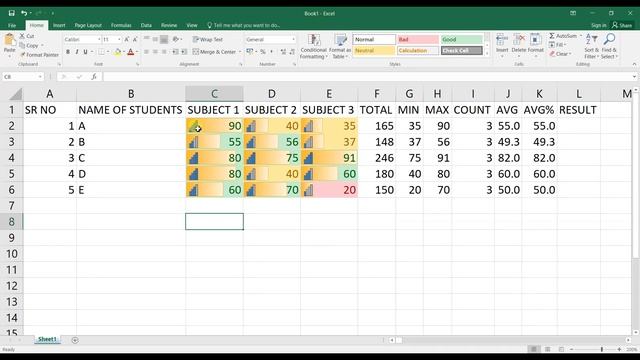Screen dimensions: 640x360
Task: Apply the red font color icon
Action: (x=131, y=52)
